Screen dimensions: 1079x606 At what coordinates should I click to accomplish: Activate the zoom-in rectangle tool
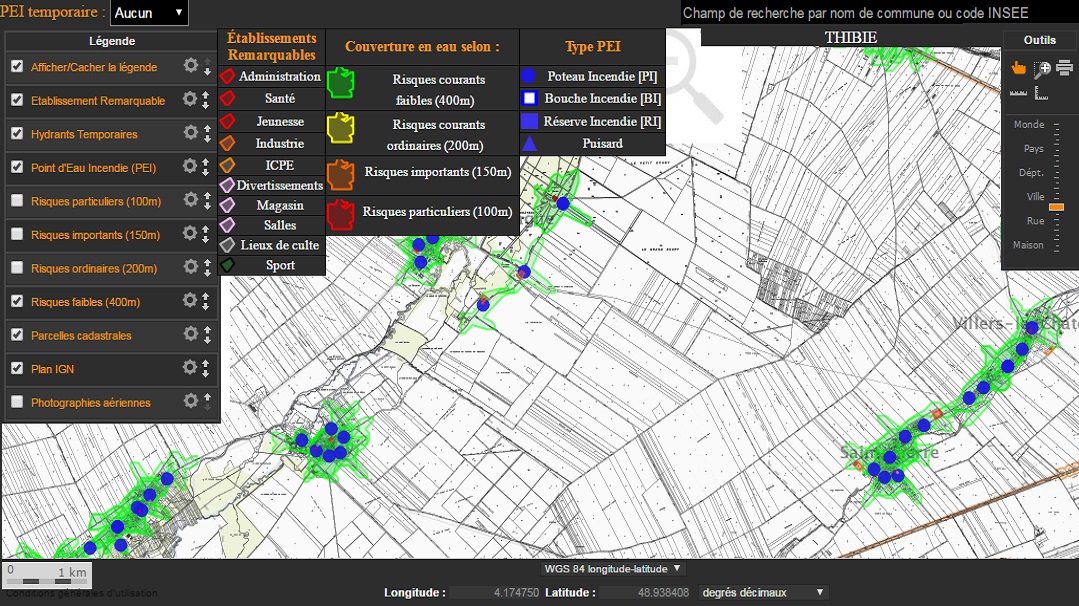coord(1042,68)
